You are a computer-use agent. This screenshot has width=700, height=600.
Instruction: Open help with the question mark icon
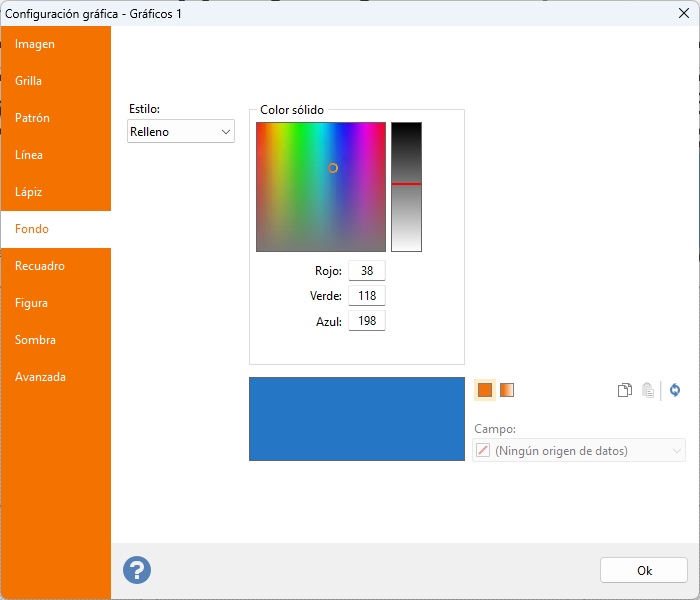pyautogui.click(x=137, y=570)
